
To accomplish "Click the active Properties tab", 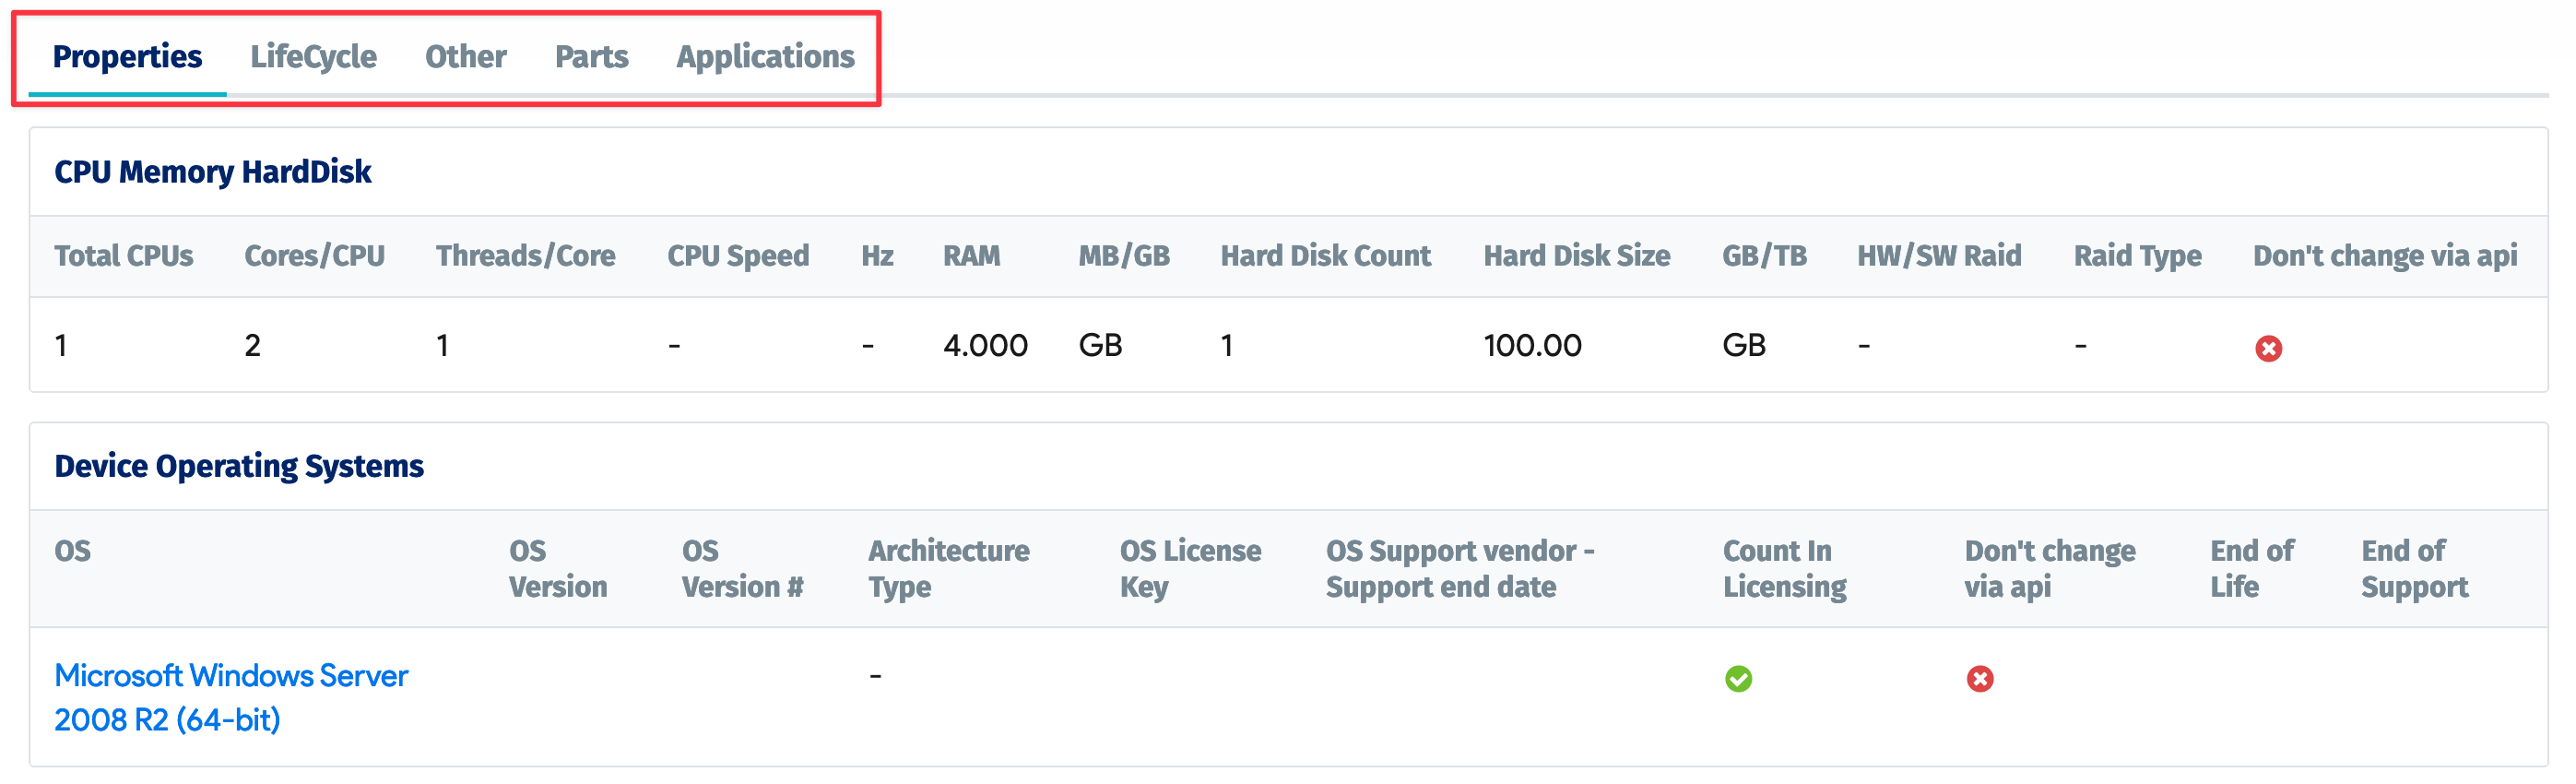I will [127, 57].
